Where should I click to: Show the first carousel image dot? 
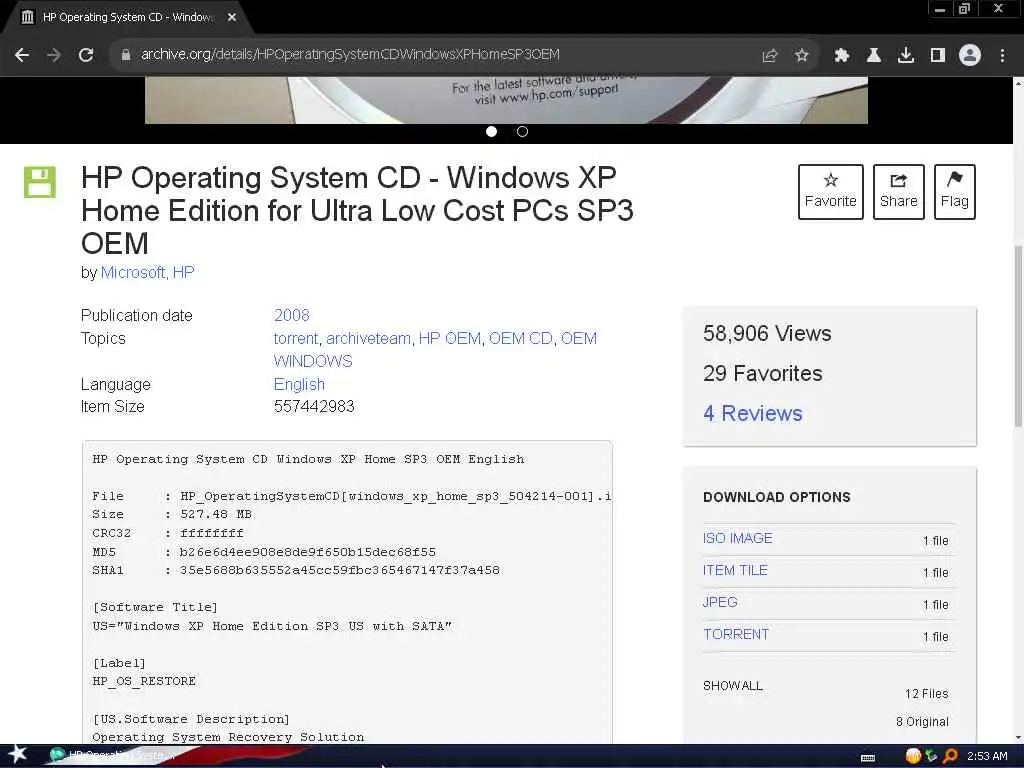(x=492, y=131)
